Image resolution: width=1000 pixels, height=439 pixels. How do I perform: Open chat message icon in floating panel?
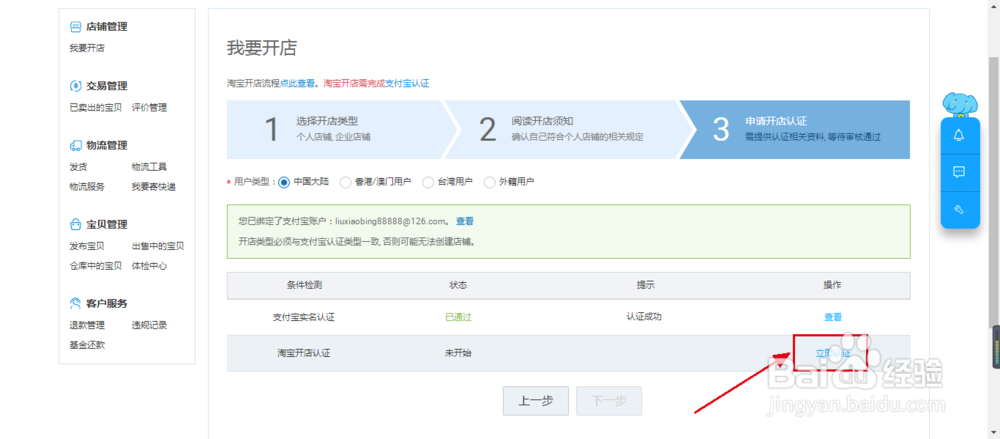[x=959, y=172]
